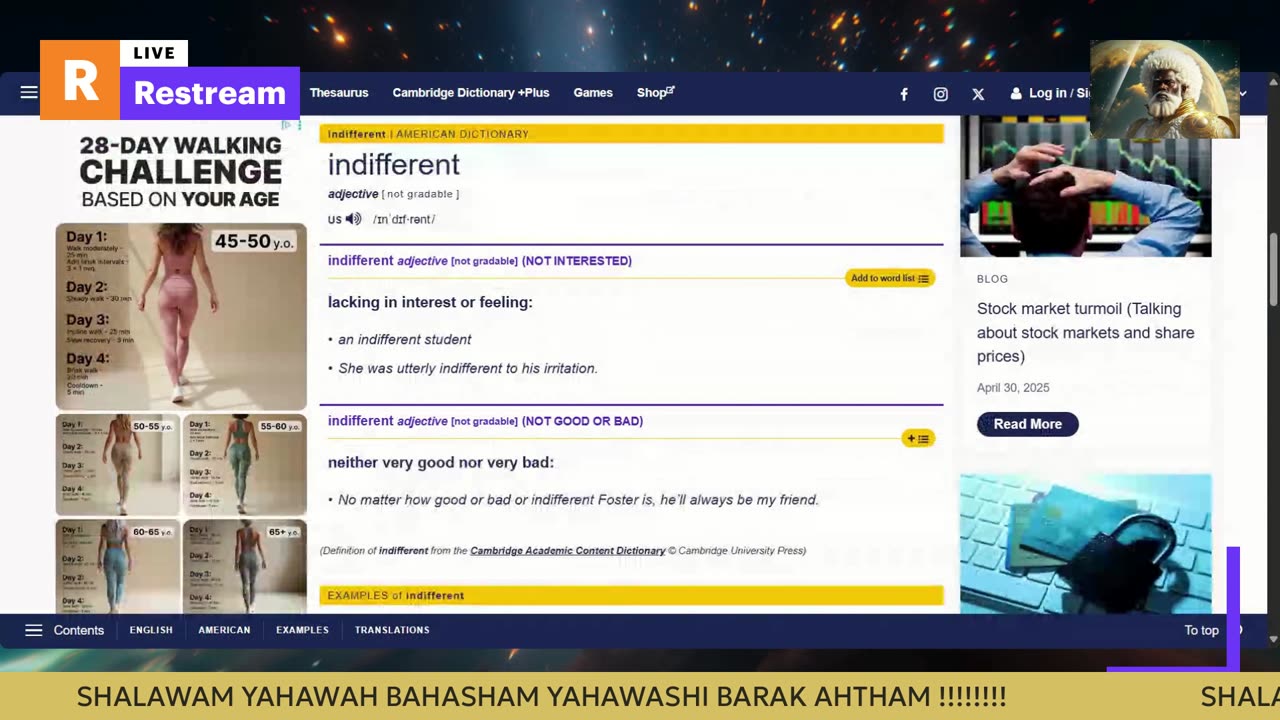This screenshot has height=720, width=1280.
Task: Click 55-60 y.o. walking ad tile
Action: [x=245, y=464]
